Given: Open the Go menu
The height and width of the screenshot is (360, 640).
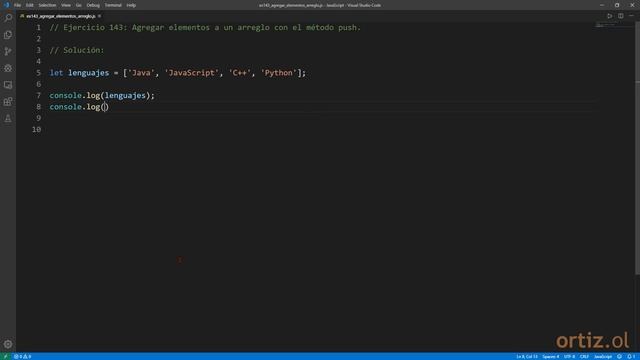Looking at the screenshot, I should [x=78, y=5].
